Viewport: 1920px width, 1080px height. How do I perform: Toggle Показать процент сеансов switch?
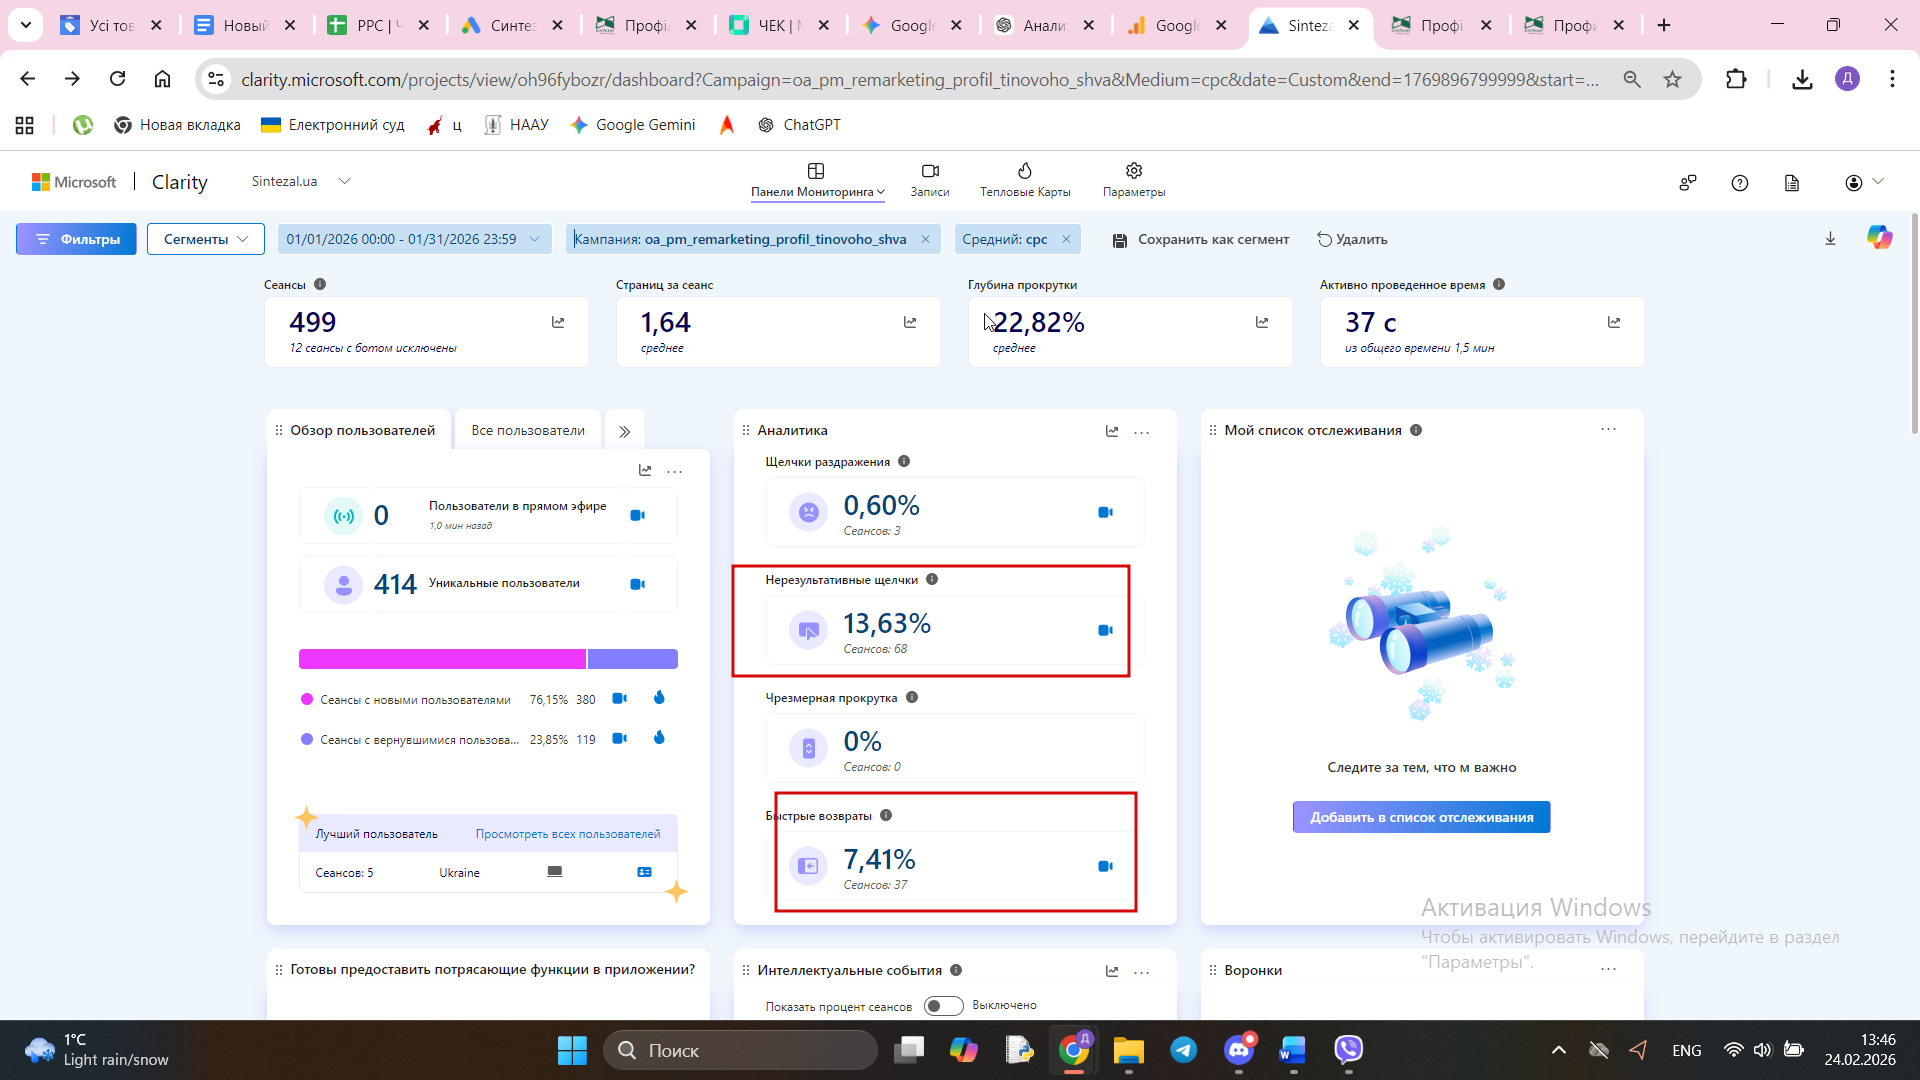tap(943, 1006)
